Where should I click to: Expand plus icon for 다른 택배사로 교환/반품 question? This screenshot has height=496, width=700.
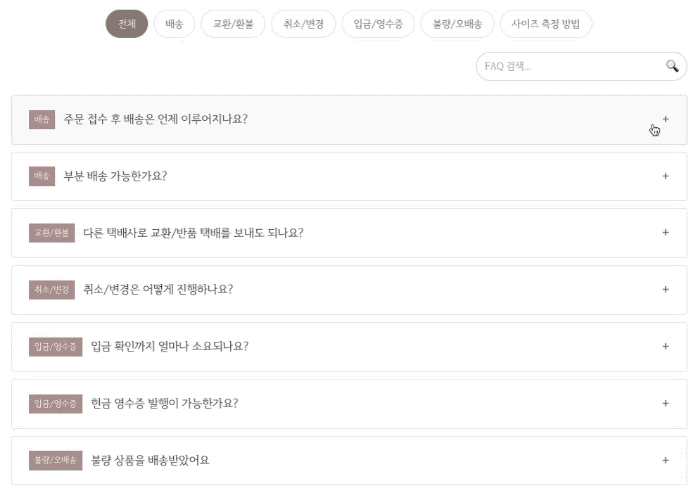click(666, 233)
